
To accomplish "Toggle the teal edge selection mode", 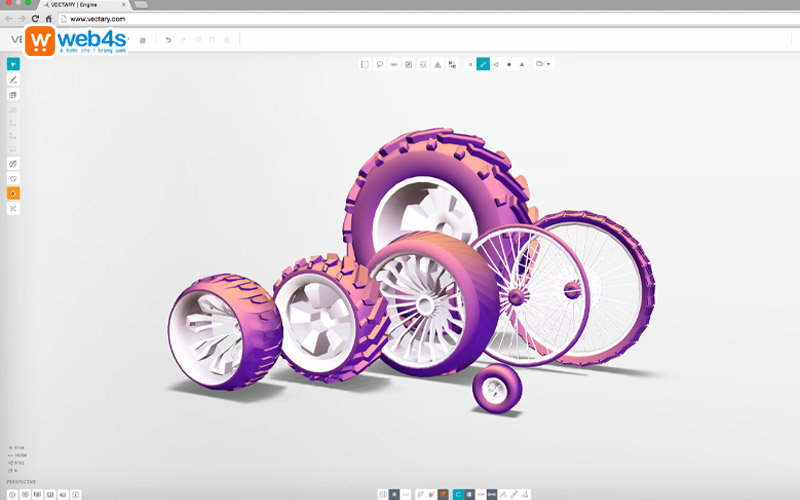I will pos(483,64).
